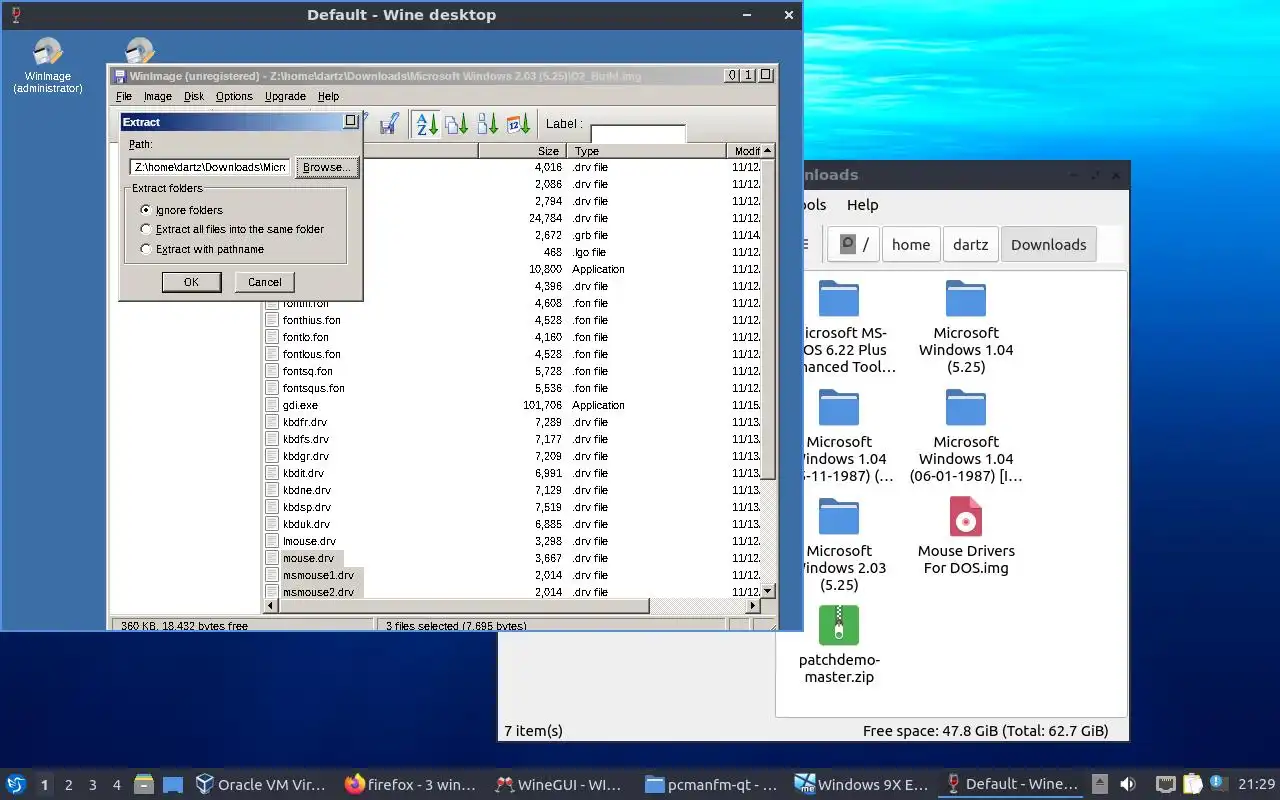Click the Extract path input field

pyautogui.click(x=210, y=167)
